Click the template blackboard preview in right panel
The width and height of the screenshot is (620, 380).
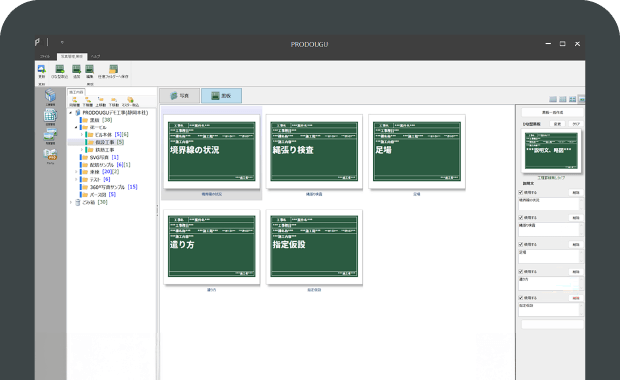tap(551, 151)
